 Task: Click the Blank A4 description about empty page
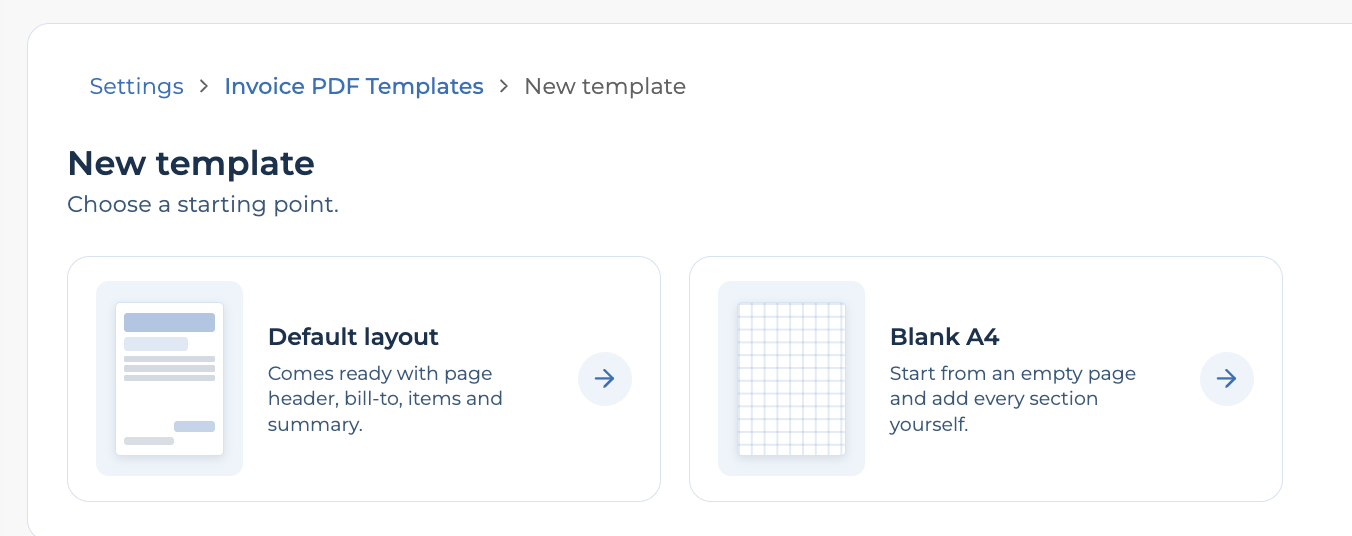1013,399
